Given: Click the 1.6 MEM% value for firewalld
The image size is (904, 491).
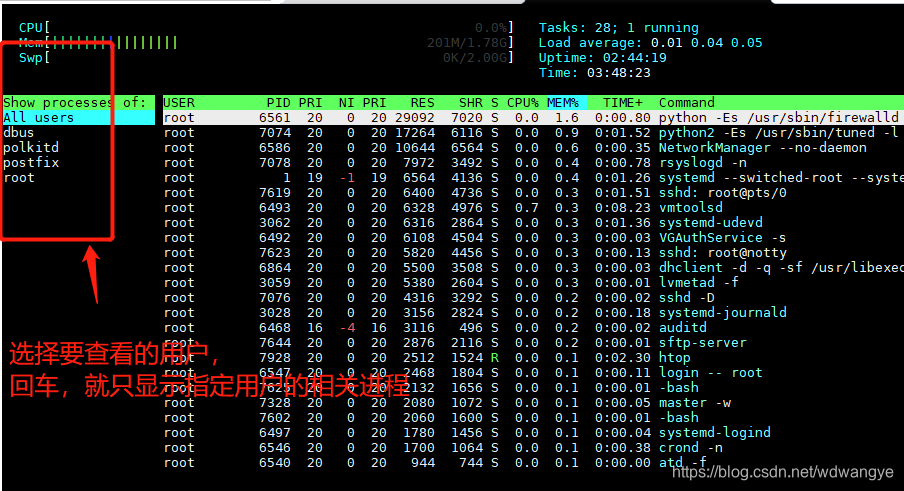Looking at the screenshot, I should coord(567,118).
